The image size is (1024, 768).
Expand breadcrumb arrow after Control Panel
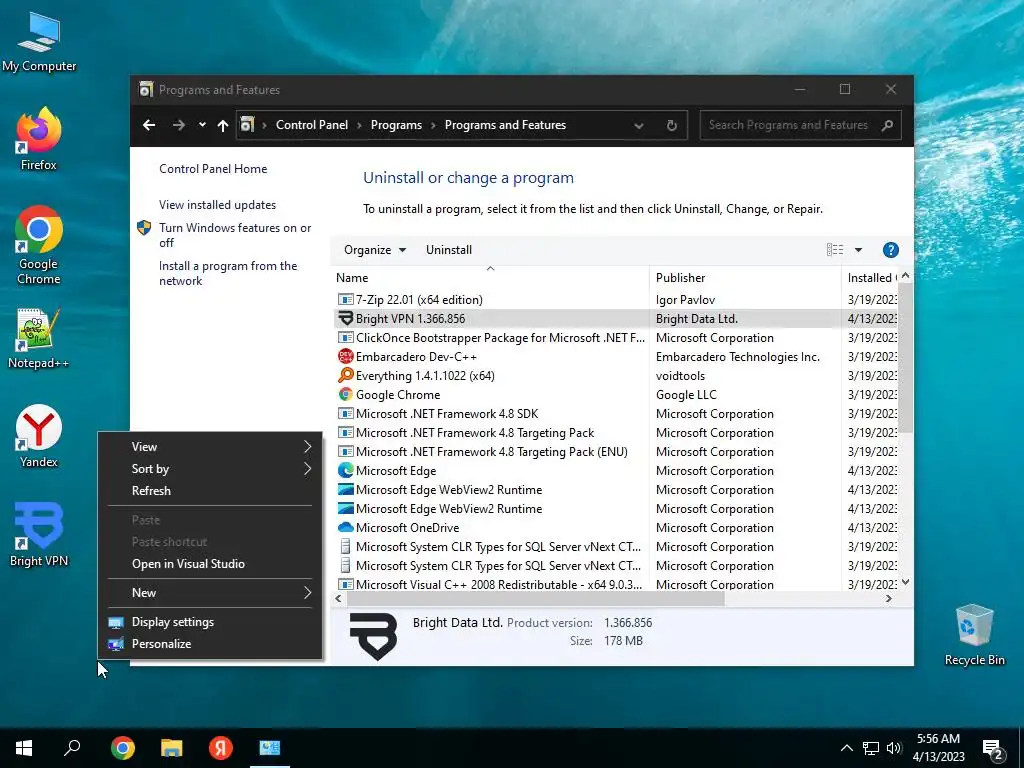tap(359, 125)
